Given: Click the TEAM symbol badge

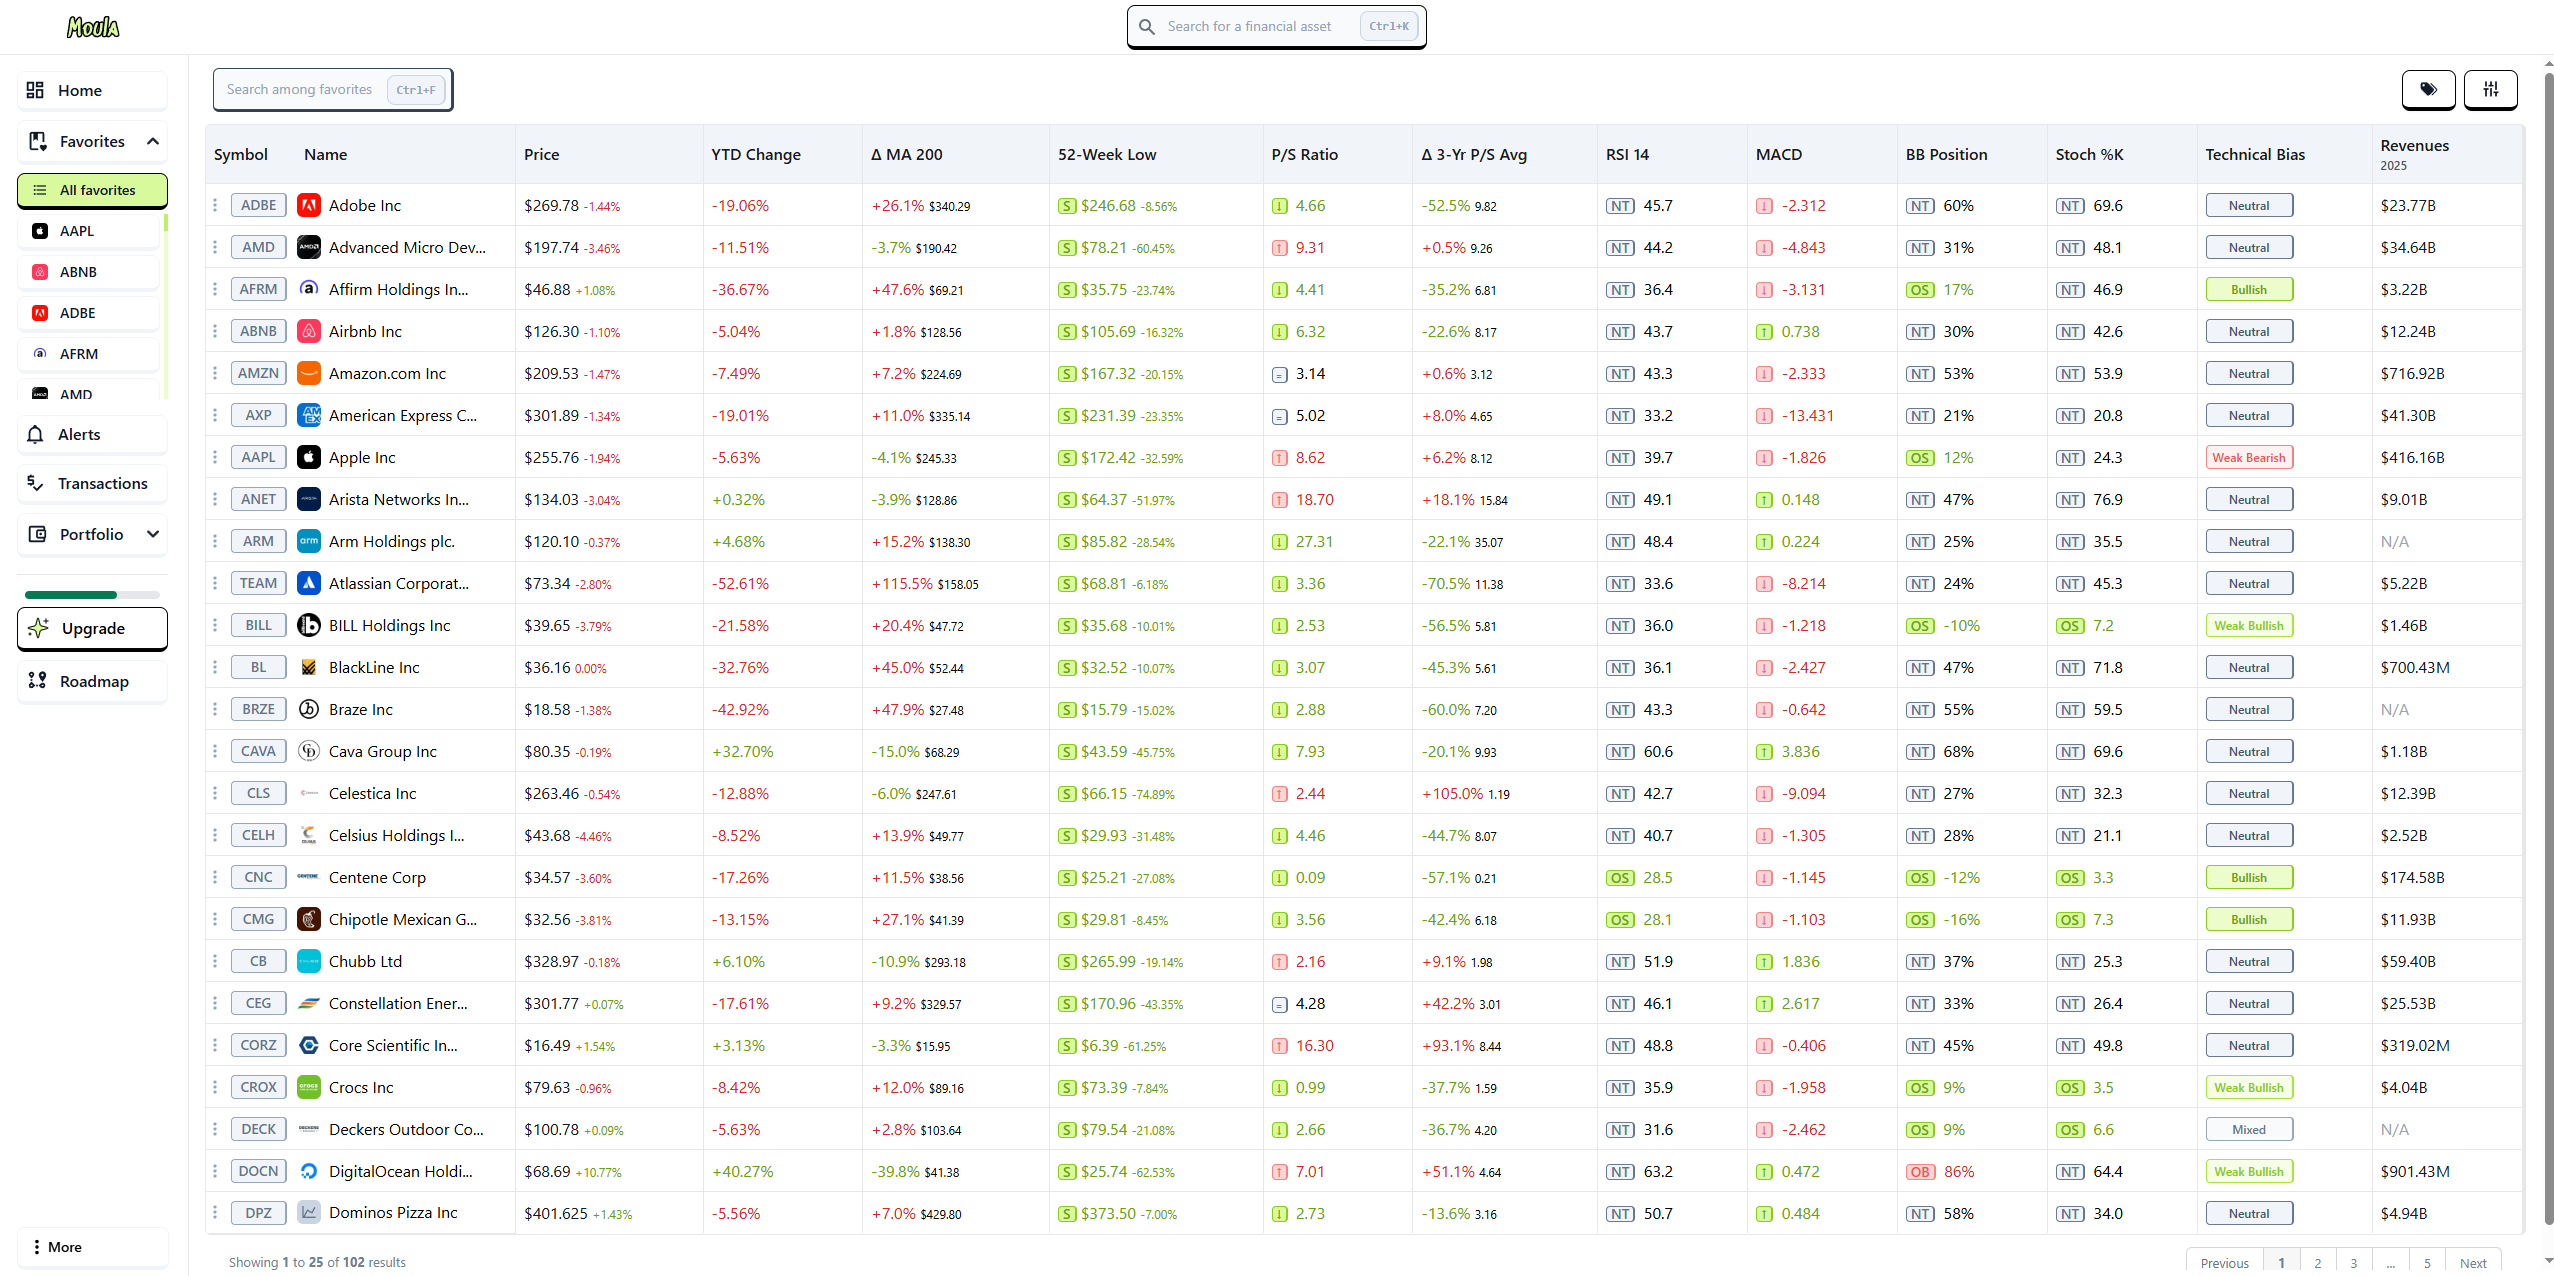Looking at the screenshot, I should click(258, 583).
